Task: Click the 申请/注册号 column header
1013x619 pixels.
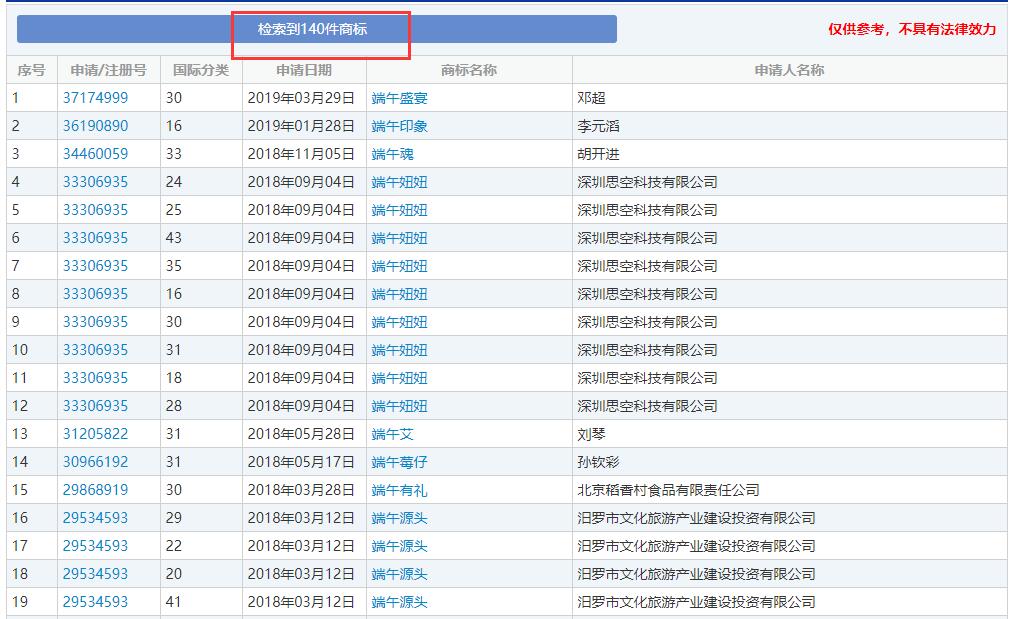Action: (109, 70)
